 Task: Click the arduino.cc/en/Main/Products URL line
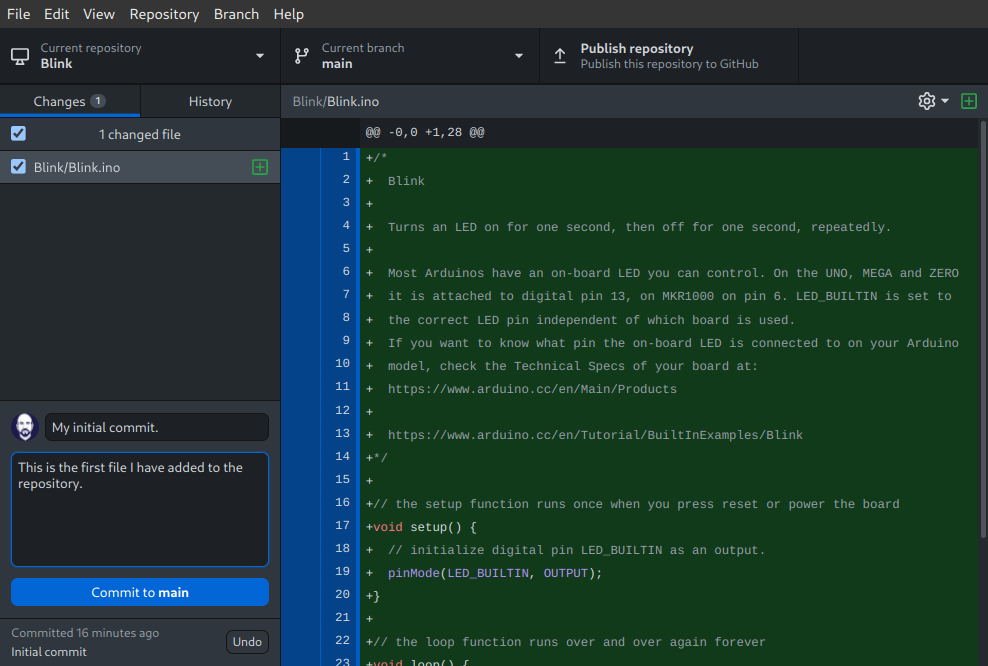point(532,389)
